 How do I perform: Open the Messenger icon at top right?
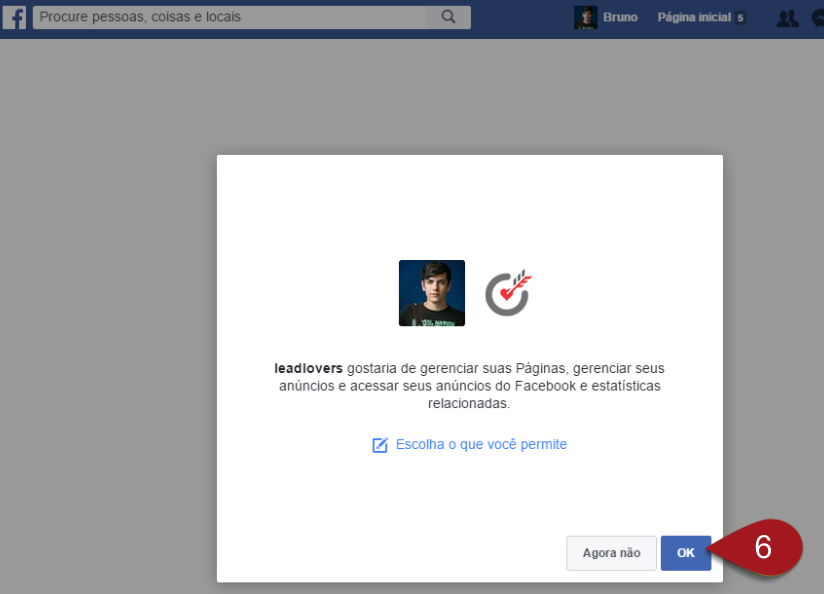coord(818,17)
